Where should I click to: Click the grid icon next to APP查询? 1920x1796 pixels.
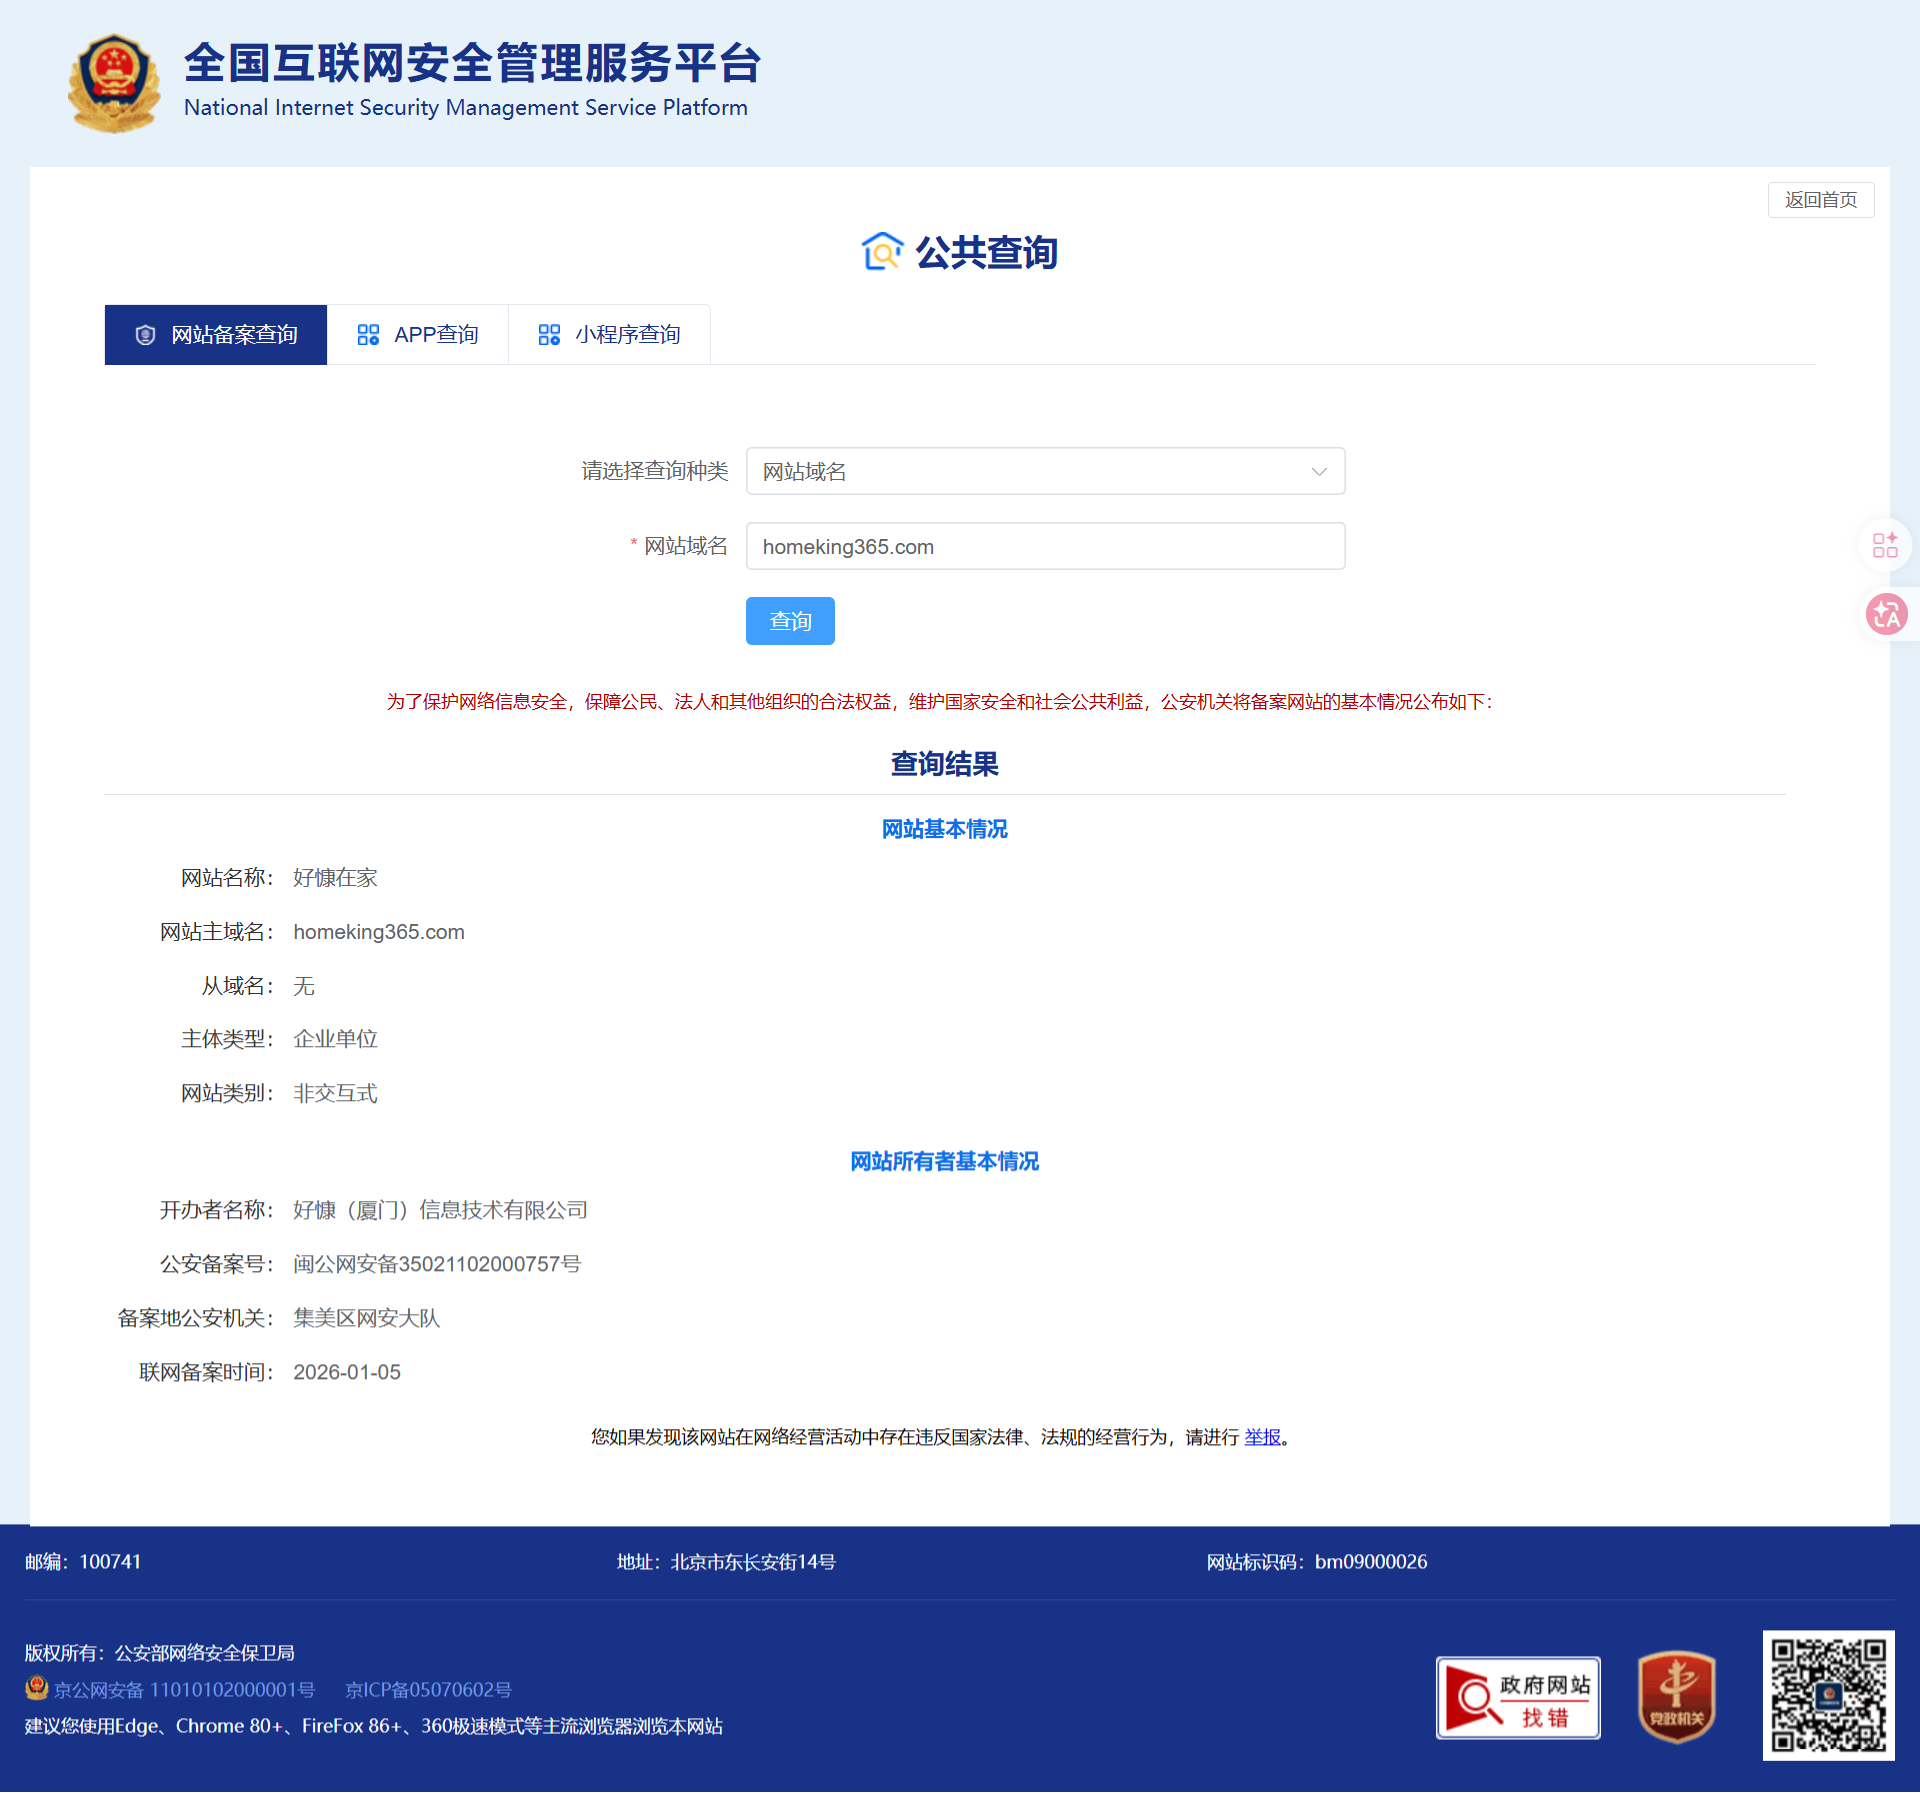(x=368, y=335)
